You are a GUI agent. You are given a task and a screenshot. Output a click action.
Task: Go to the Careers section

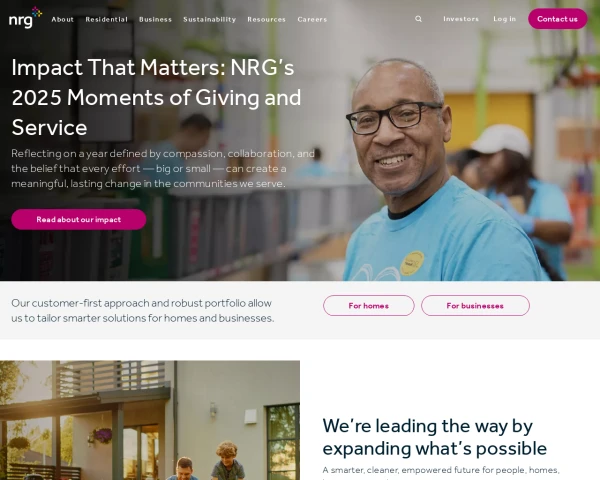(312, 19)
